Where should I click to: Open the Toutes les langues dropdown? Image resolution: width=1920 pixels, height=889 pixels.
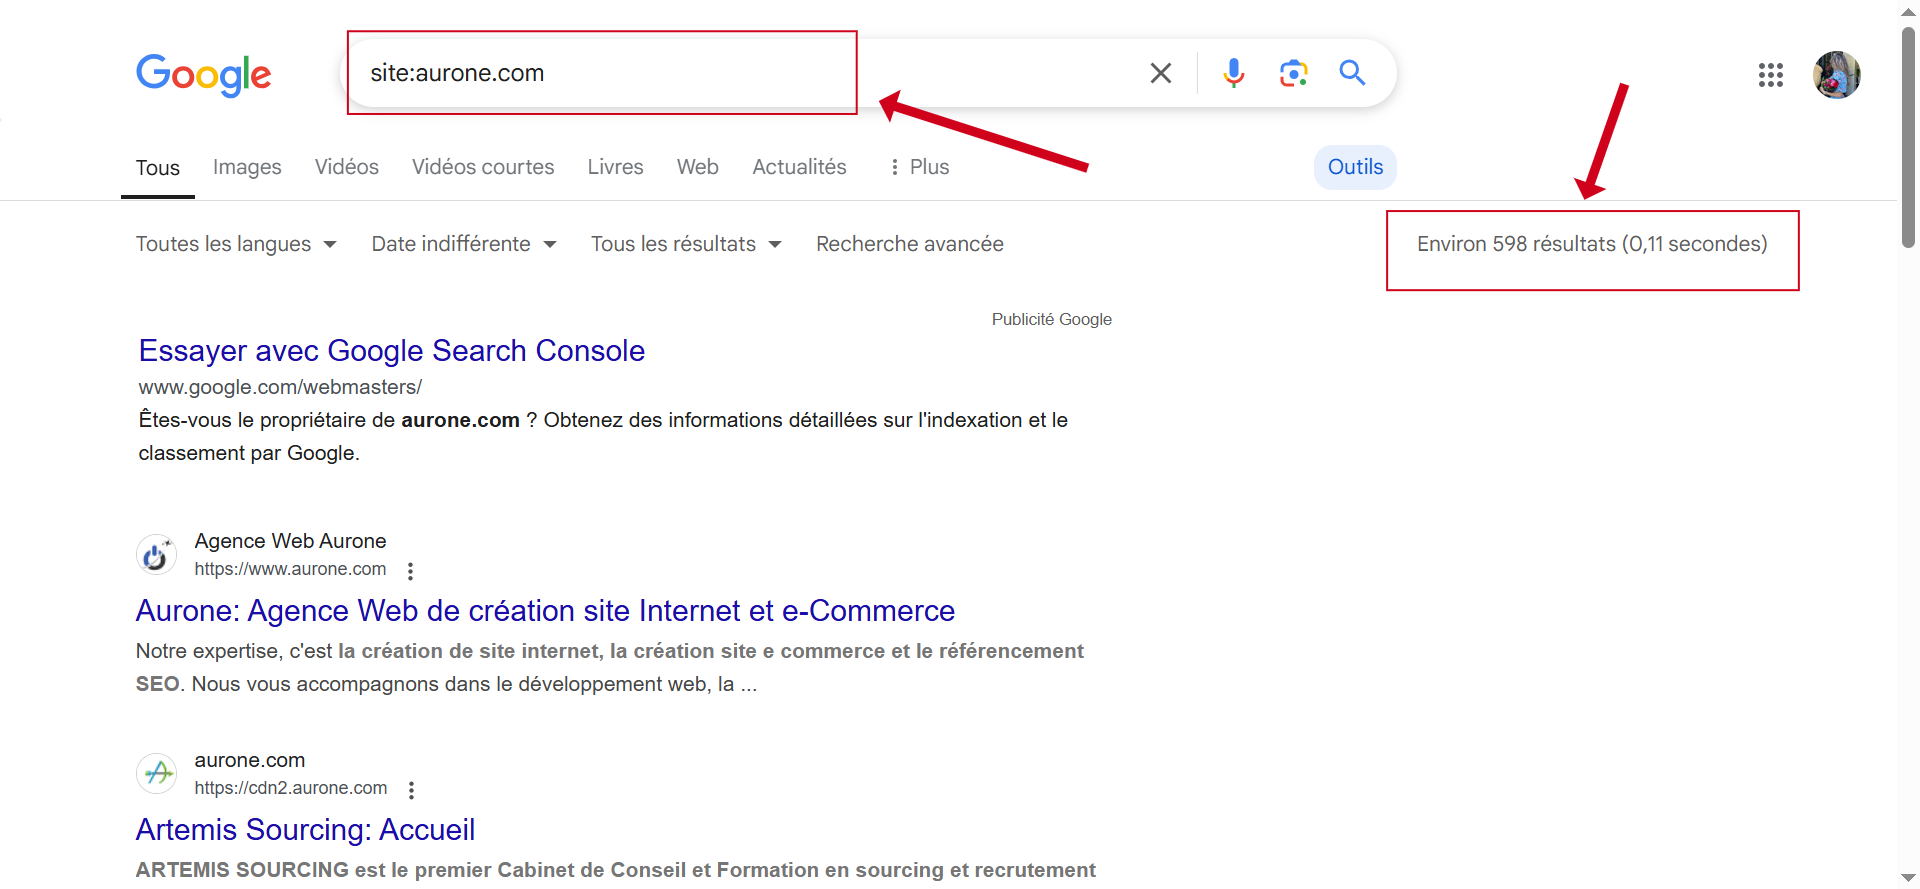[x=236, y=244]
